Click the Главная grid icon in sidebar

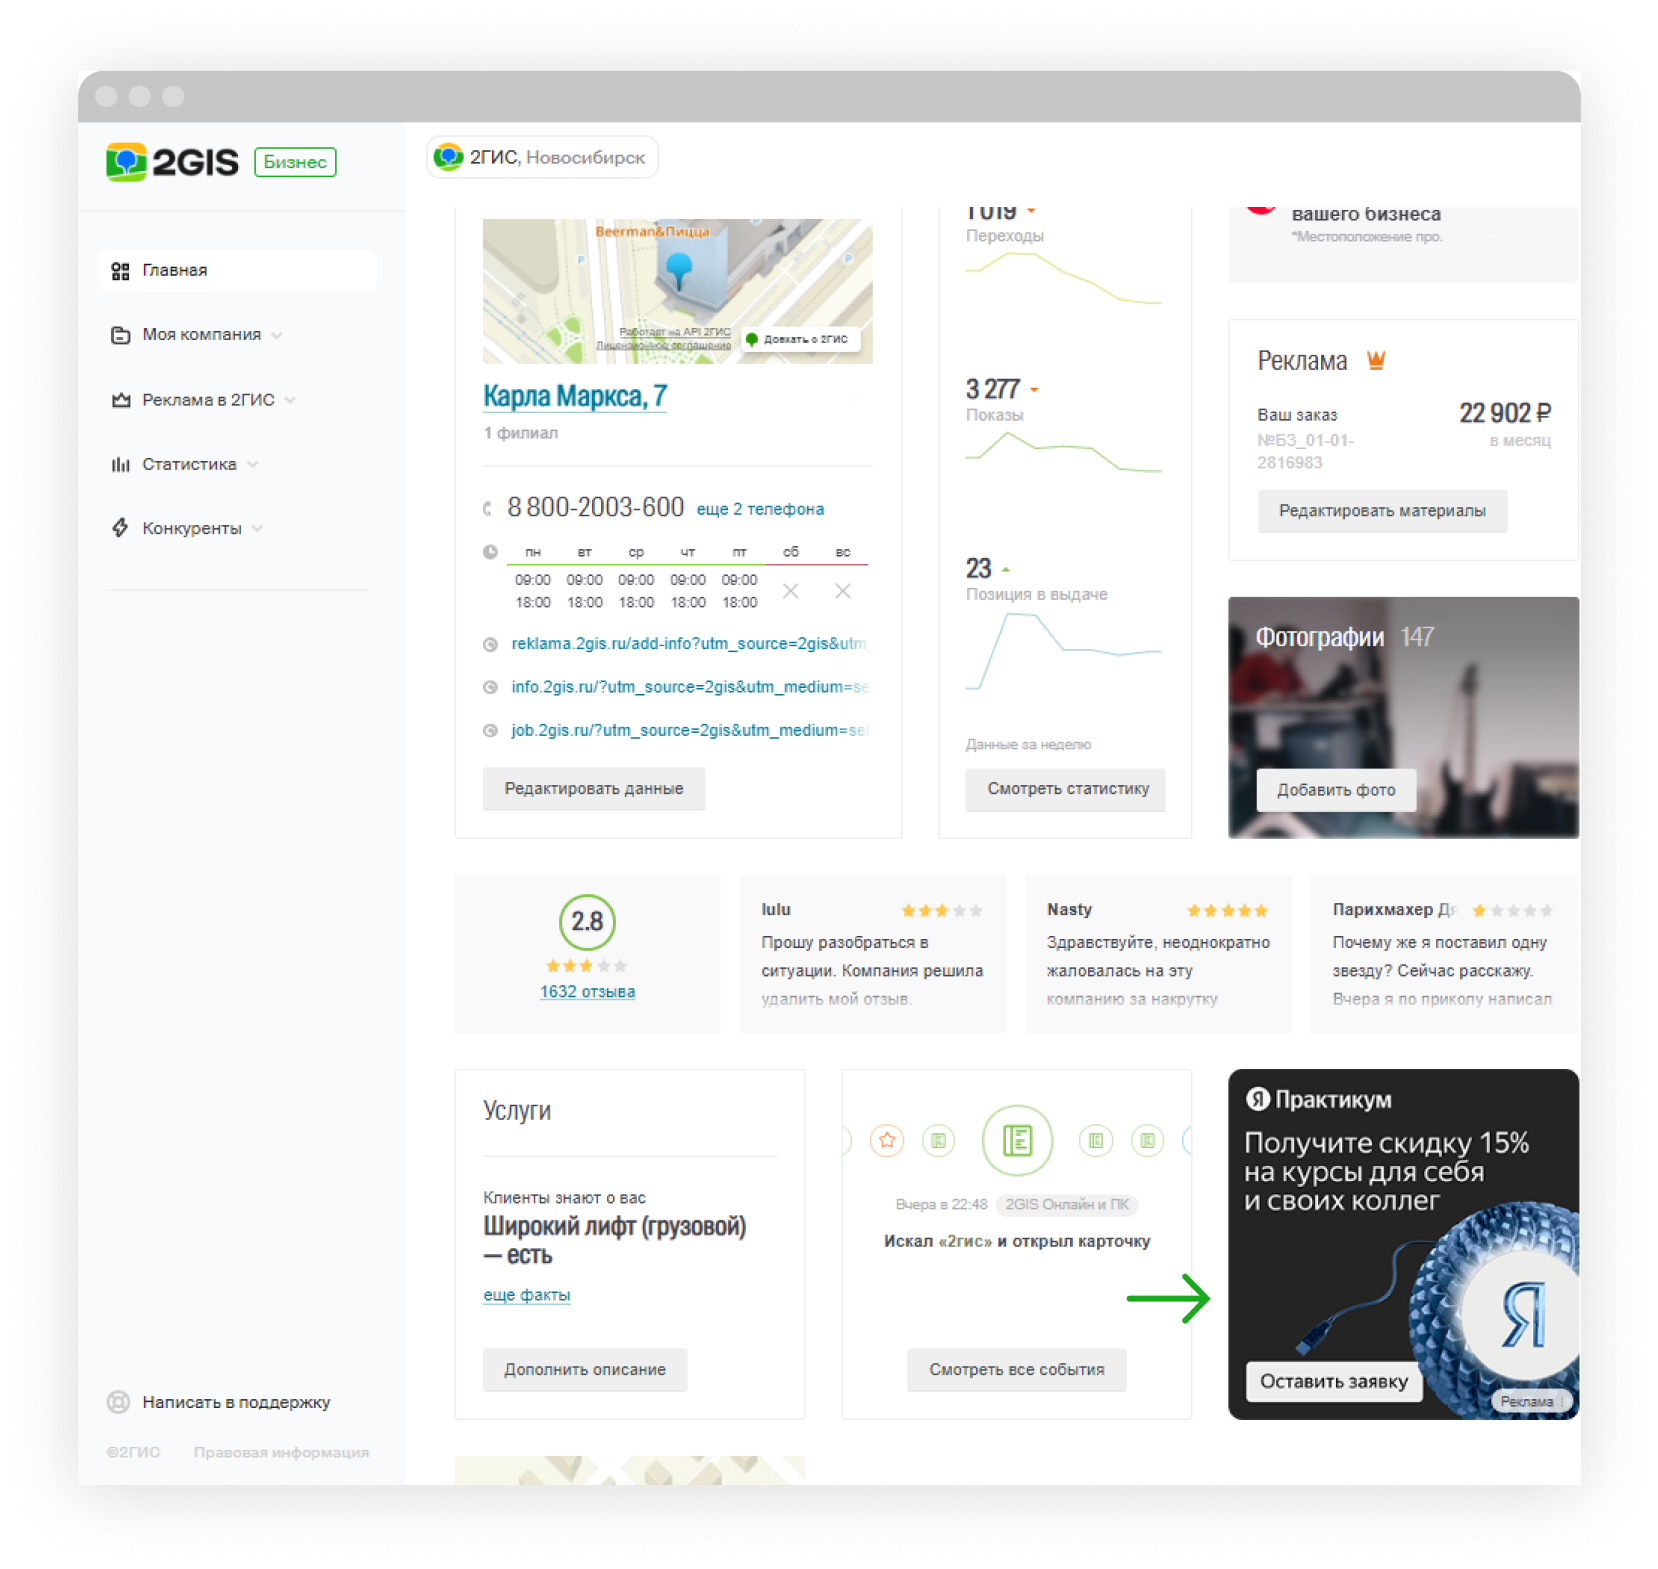click(120, 271)
